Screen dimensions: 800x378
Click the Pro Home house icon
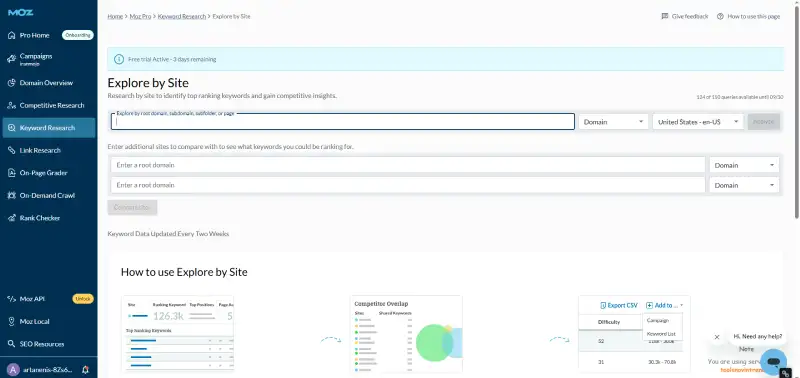(x=12, y=36)
